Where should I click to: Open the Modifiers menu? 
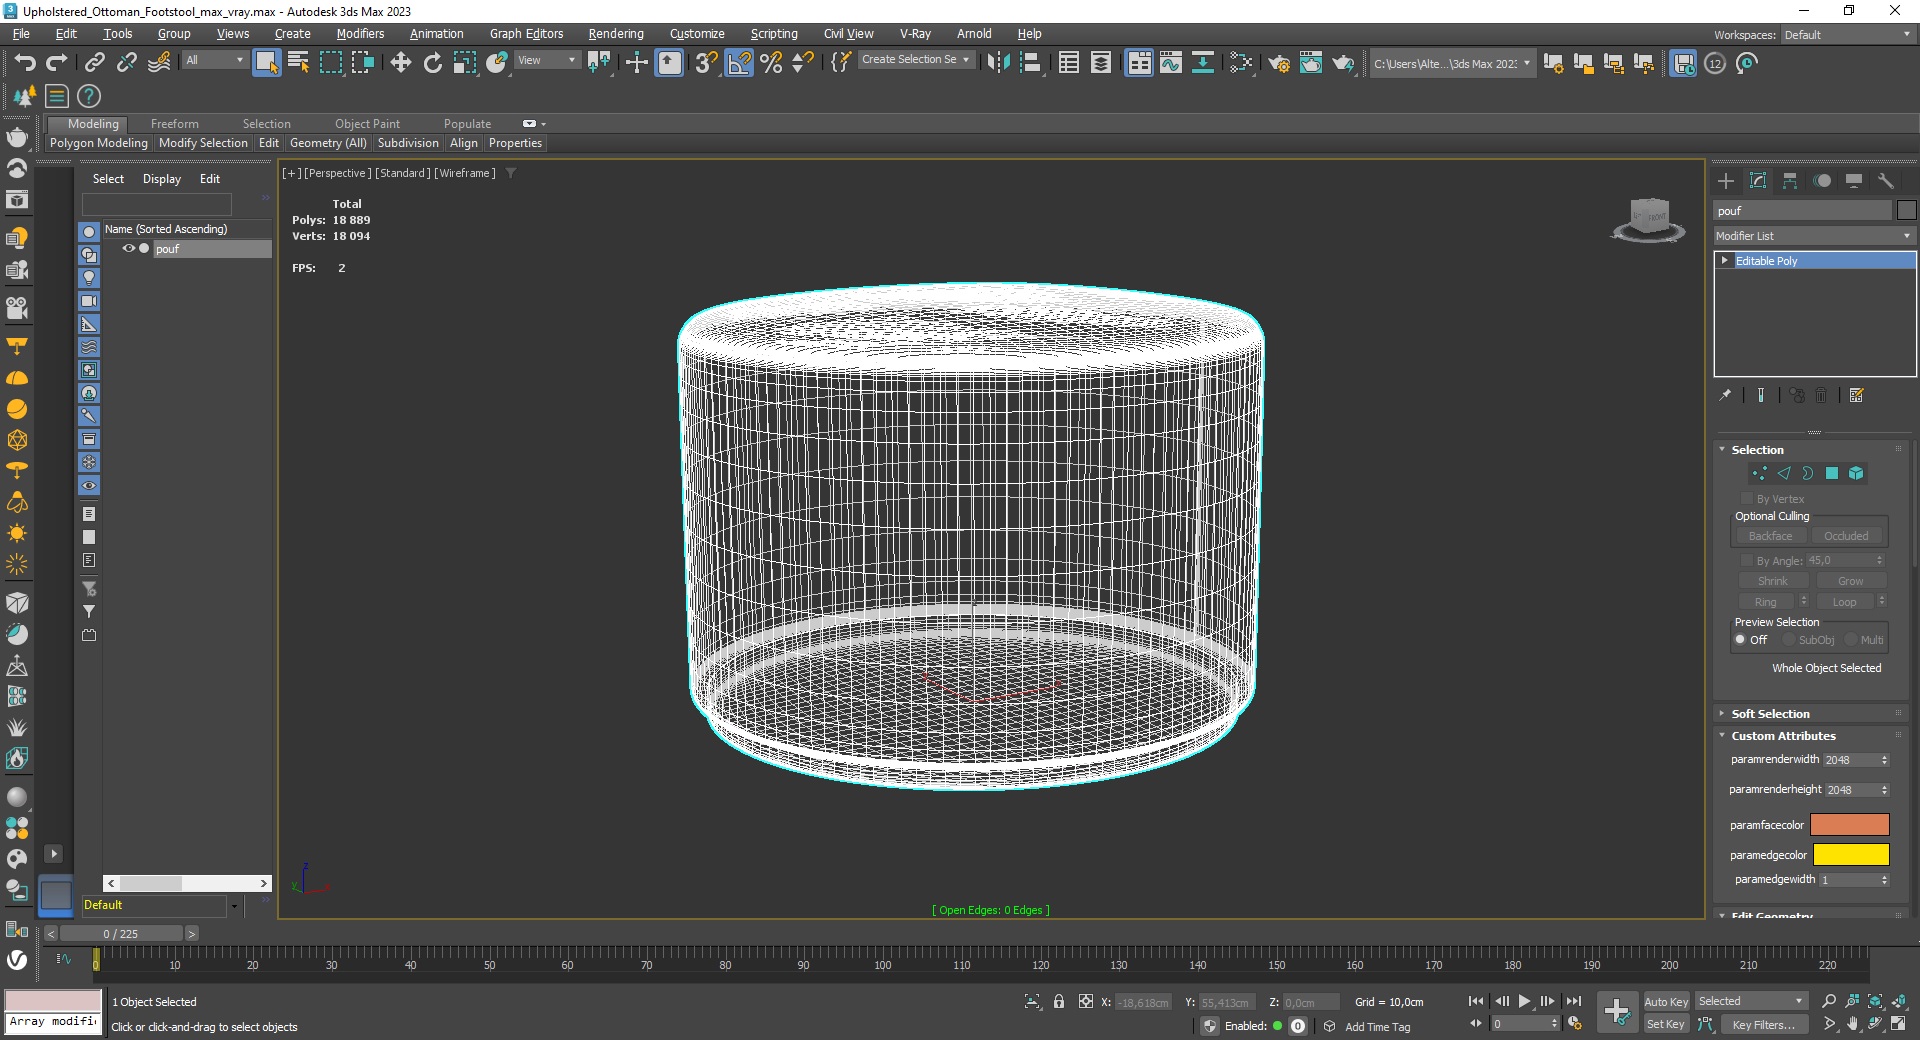pyautogui.click(x=360, y=34)
